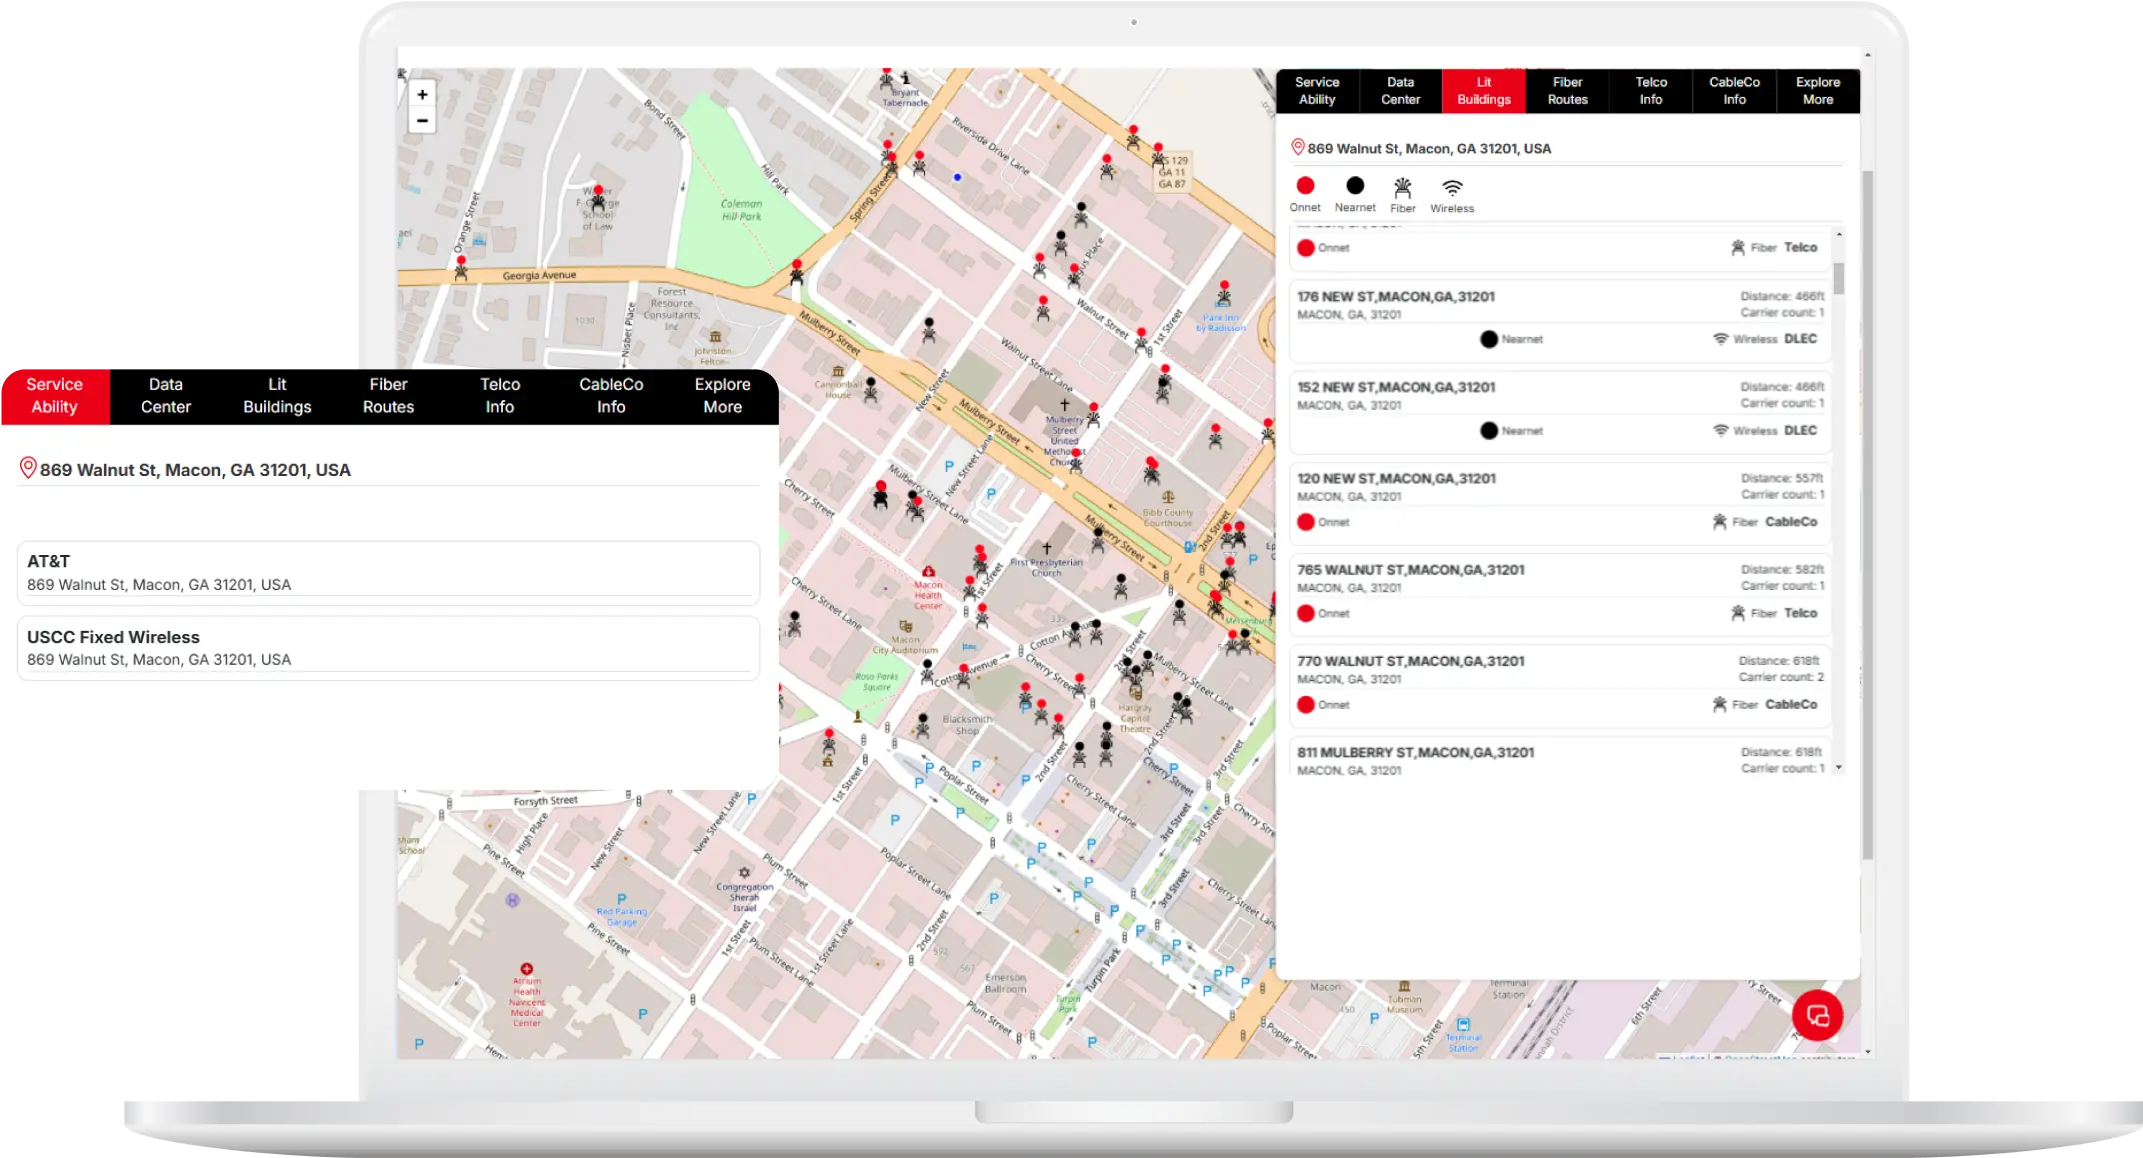
Task: Open the Explore More tab in left overlay
Action: (x=722, y=396)
